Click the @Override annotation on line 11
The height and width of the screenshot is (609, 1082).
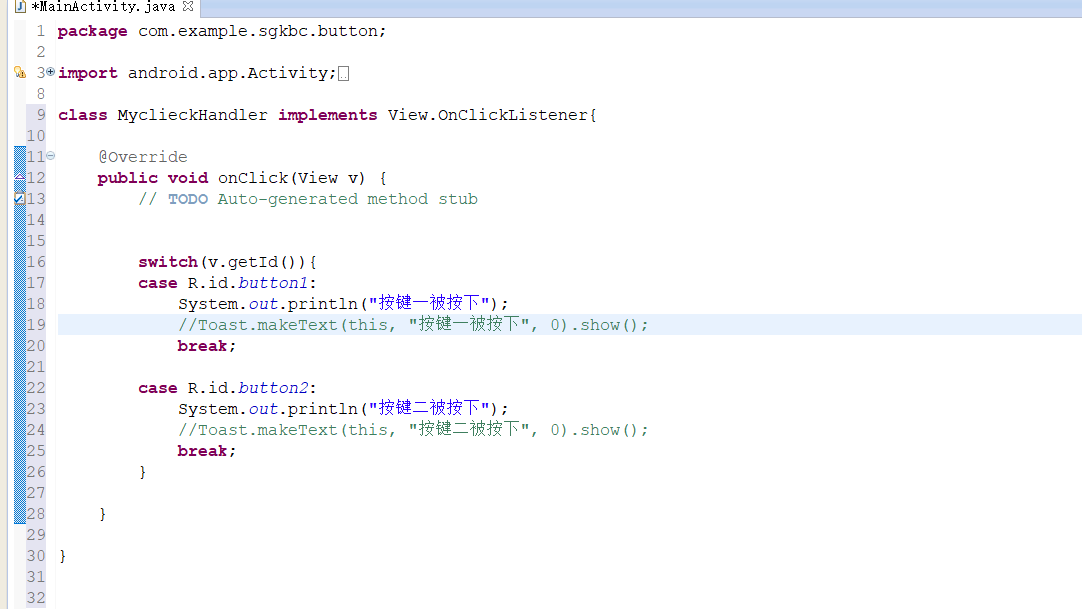[x=142, y=156]
